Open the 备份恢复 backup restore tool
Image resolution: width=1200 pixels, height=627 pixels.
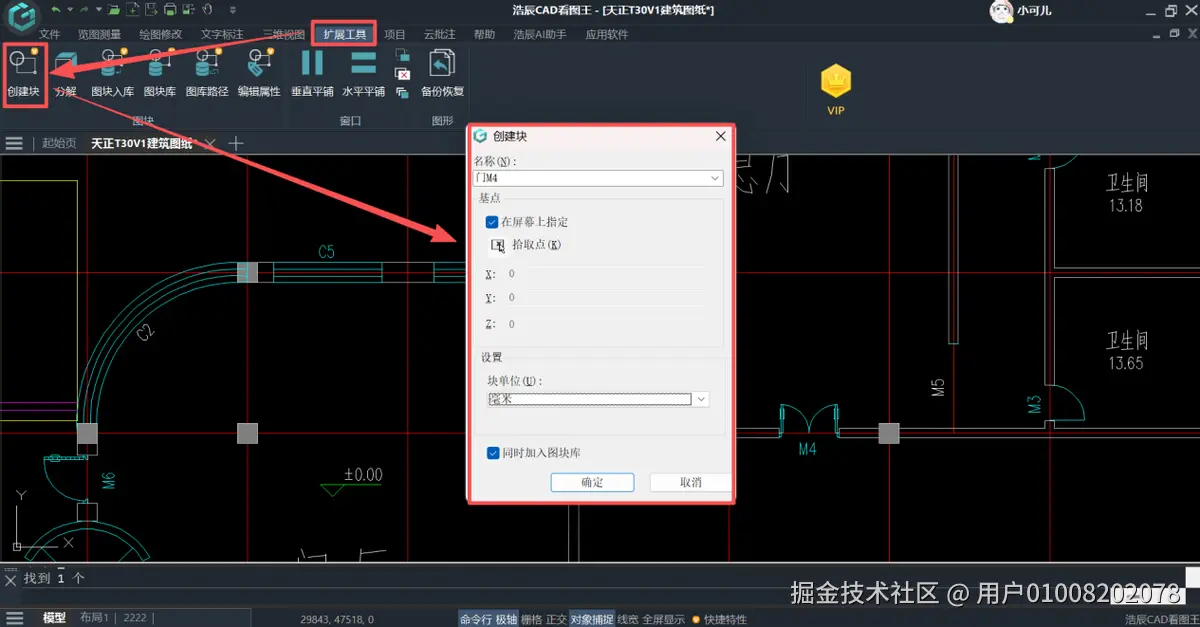(442, 72)
